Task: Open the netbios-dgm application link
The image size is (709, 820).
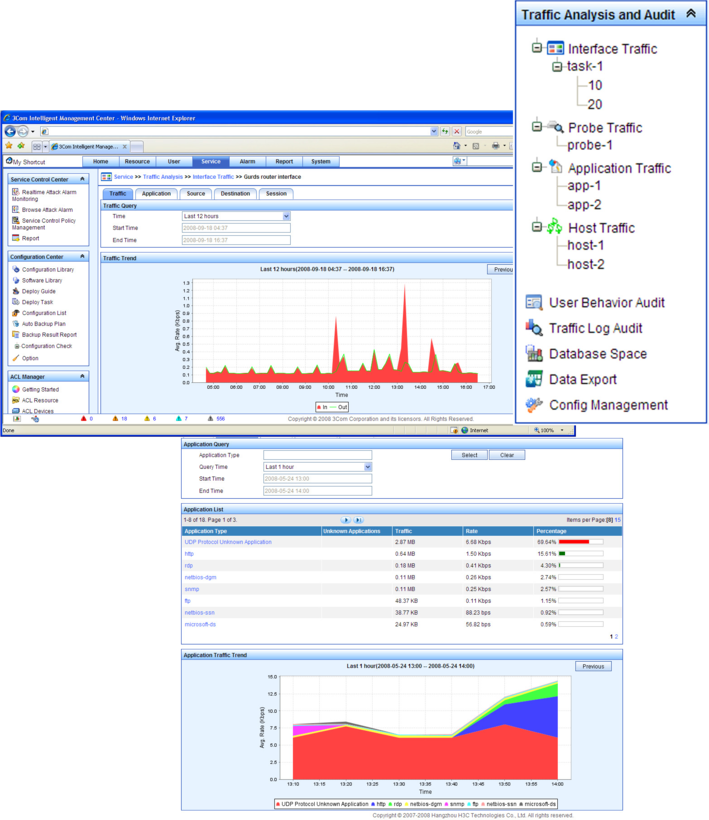Action: coord(200,577)
